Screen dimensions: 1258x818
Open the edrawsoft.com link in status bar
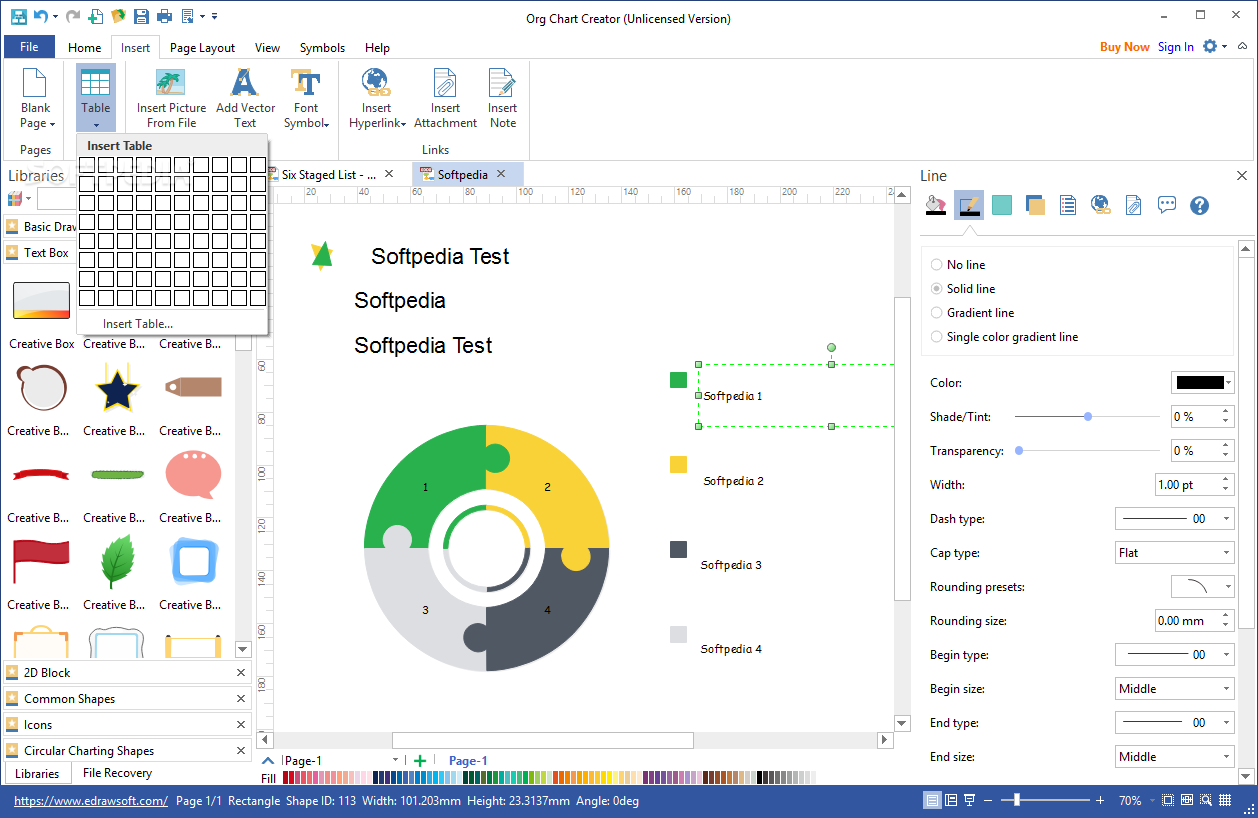pyautogui.click(x=90, y=801)
